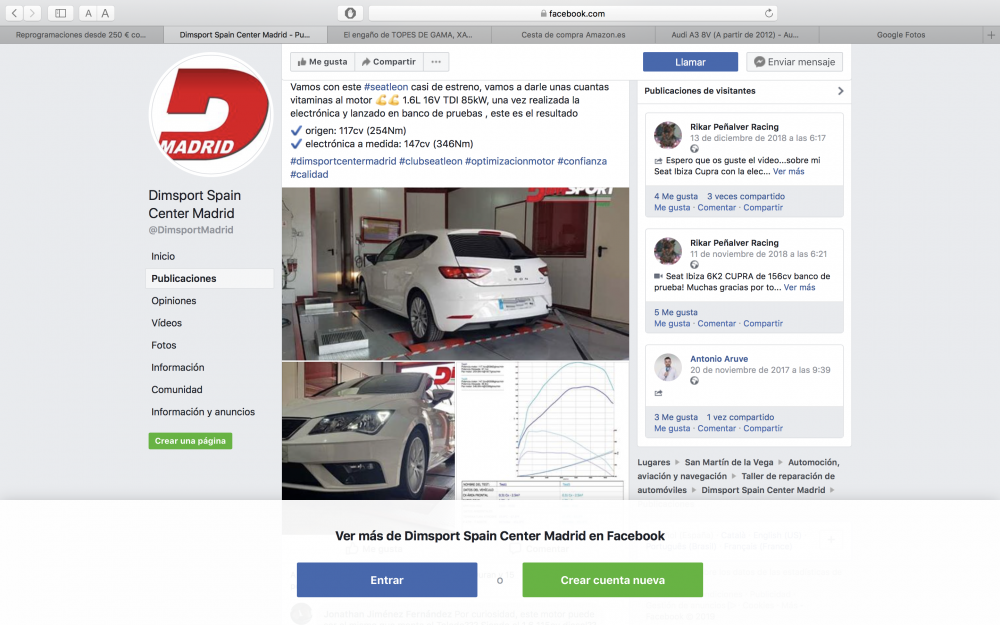This screenshot has width=1000, height=625.
Task: Click the Llamar button
Action: point(690,62)
